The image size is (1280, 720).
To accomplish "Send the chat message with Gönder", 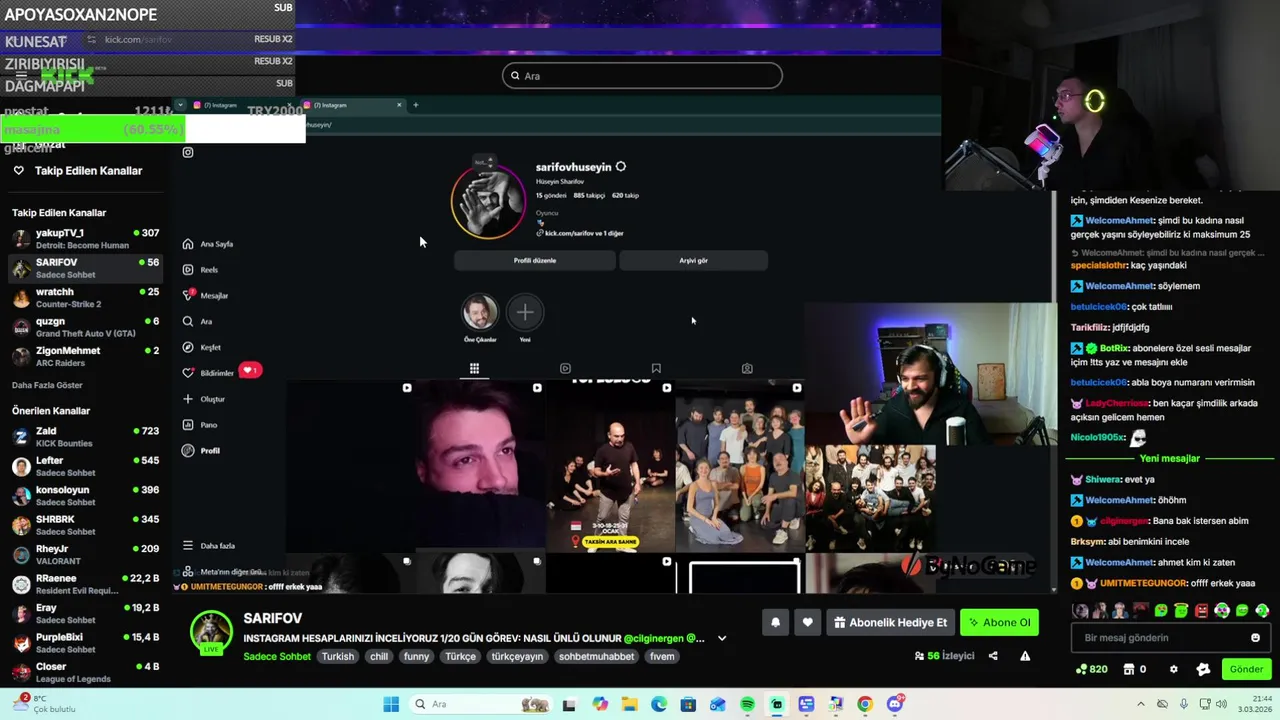I will pyautogui.click(x=1246, y=669).
